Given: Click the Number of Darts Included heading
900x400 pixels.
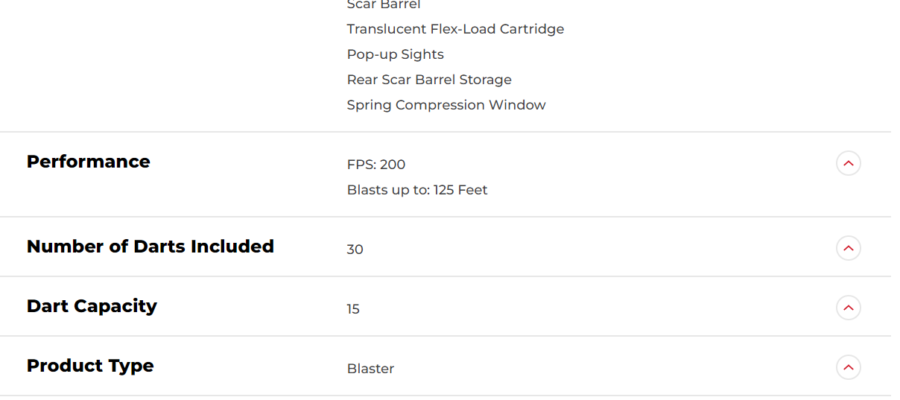Looking at the screenshot, I should click(x=150, y=247).
